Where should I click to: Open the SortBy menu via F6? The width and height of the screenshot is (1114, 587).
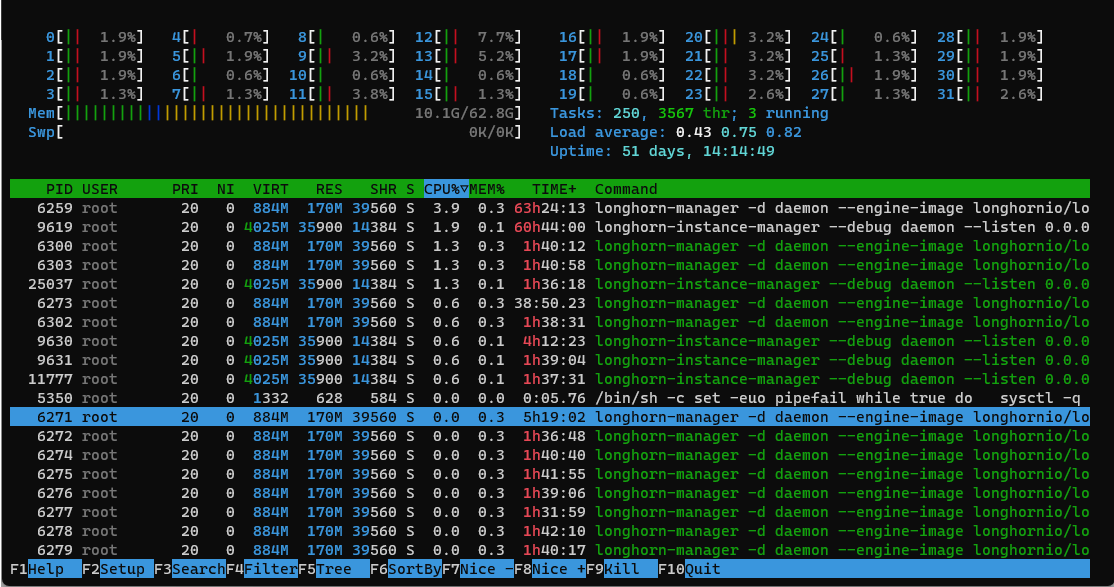pyautogui.click(x=405, y=569)
